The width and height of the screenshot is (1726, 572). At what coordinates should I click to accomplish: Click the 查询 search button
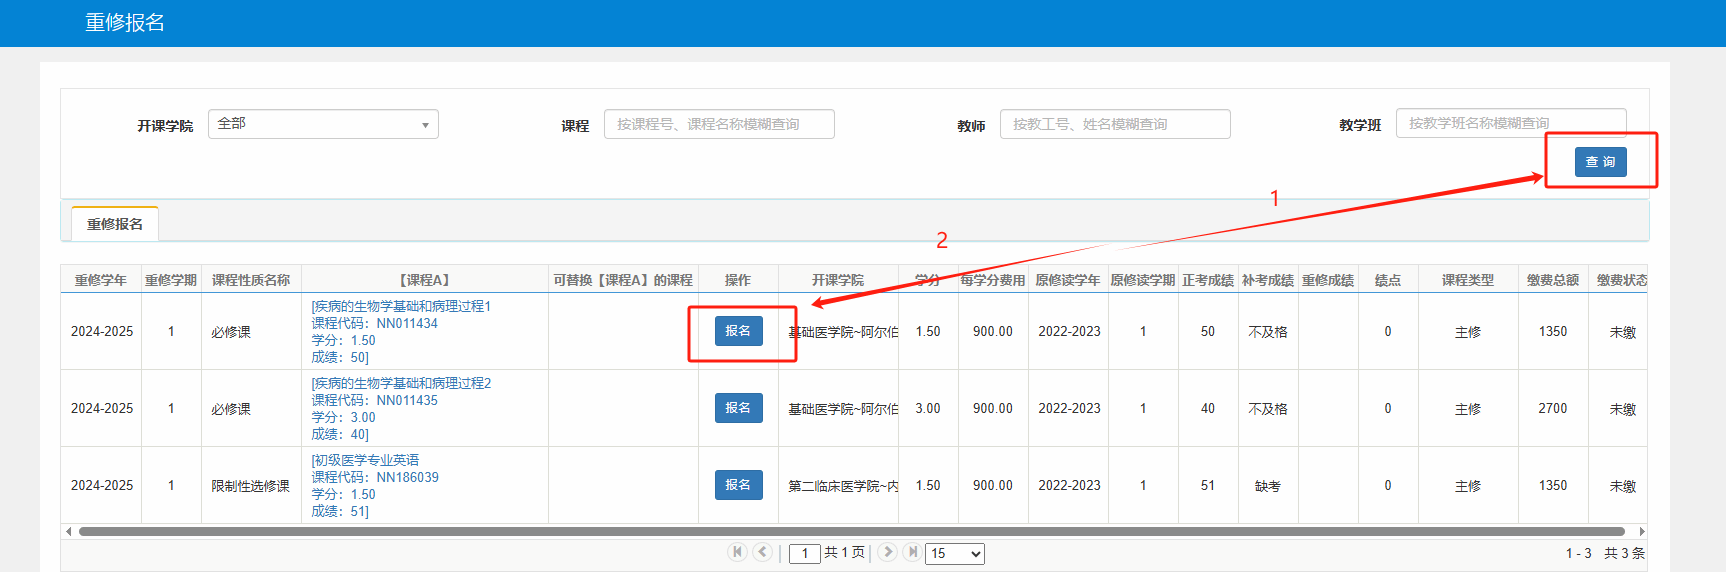tap(1600, 162)
